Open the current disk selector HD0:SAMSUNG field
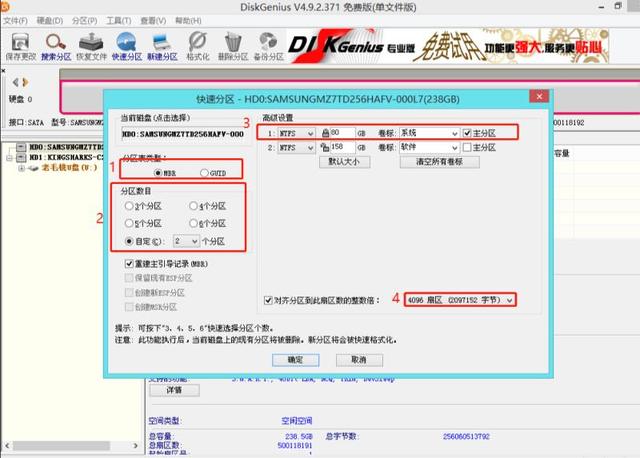 coord(183,134)
